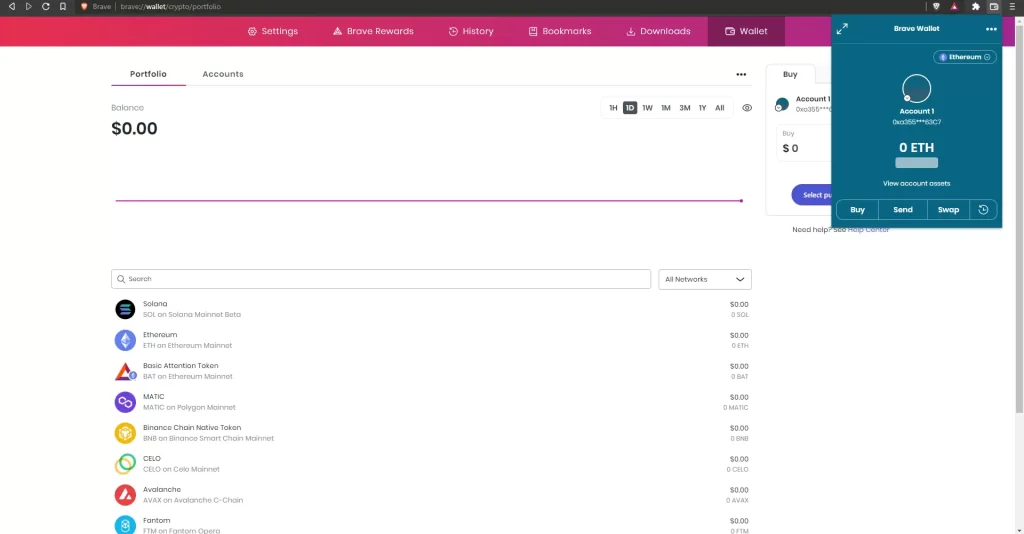Open the extensions puzzle icon
This screenshot has width=1024, height=534.
click(976, 7)
